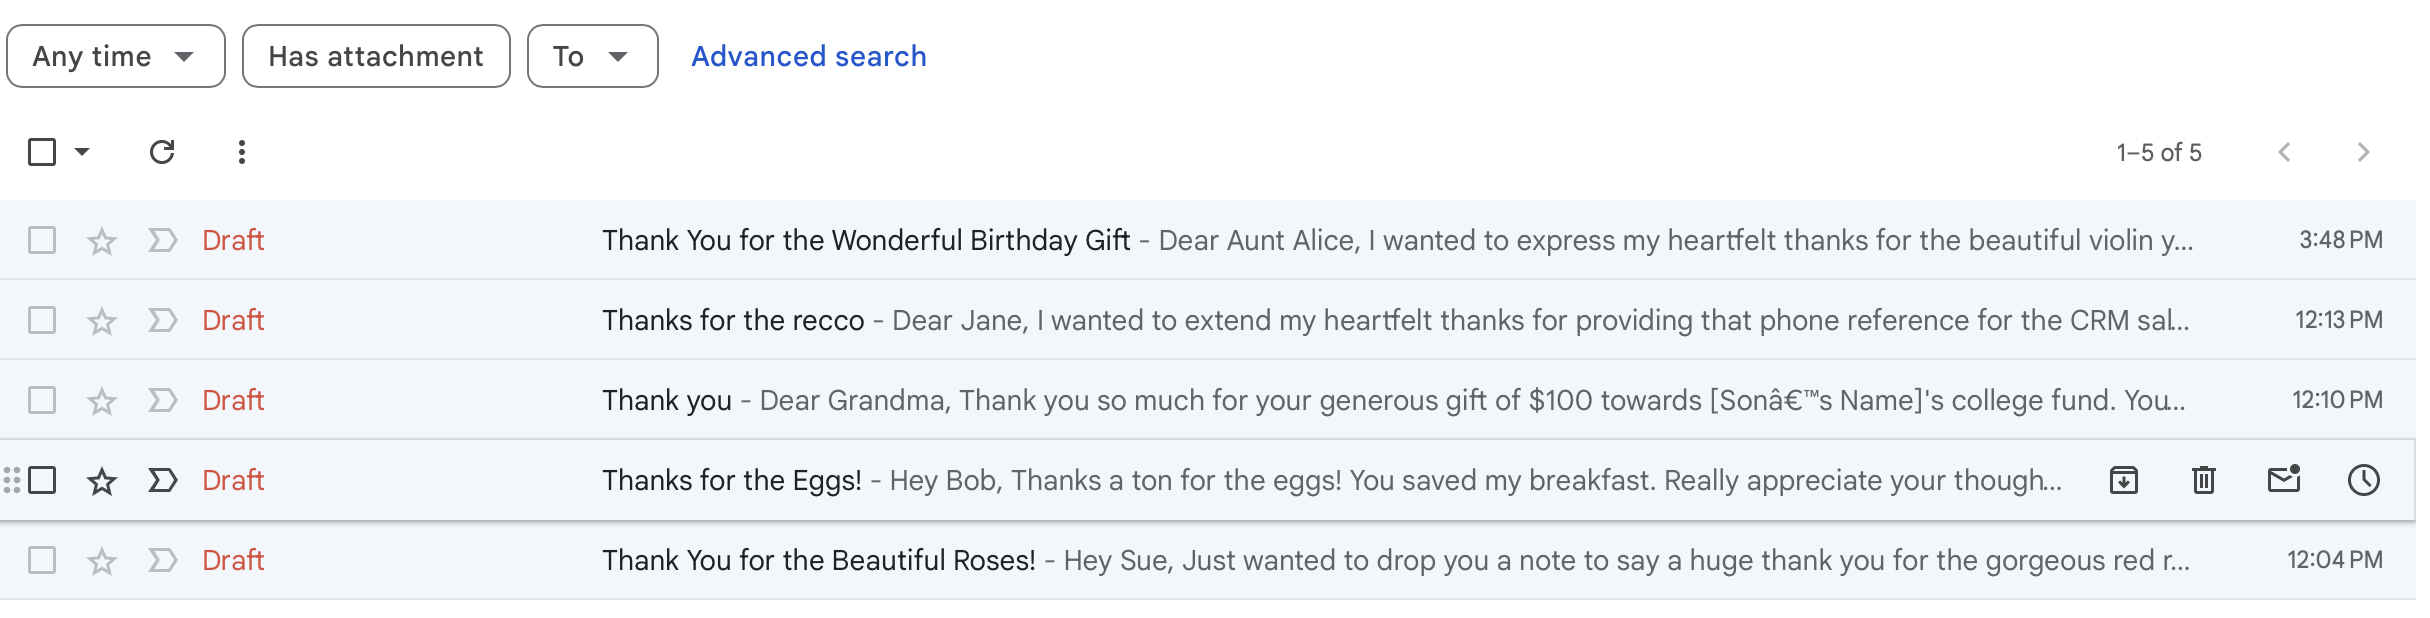Expand the Any time filter dropdown
2430x618 pixels.
(x=116, y=56)
